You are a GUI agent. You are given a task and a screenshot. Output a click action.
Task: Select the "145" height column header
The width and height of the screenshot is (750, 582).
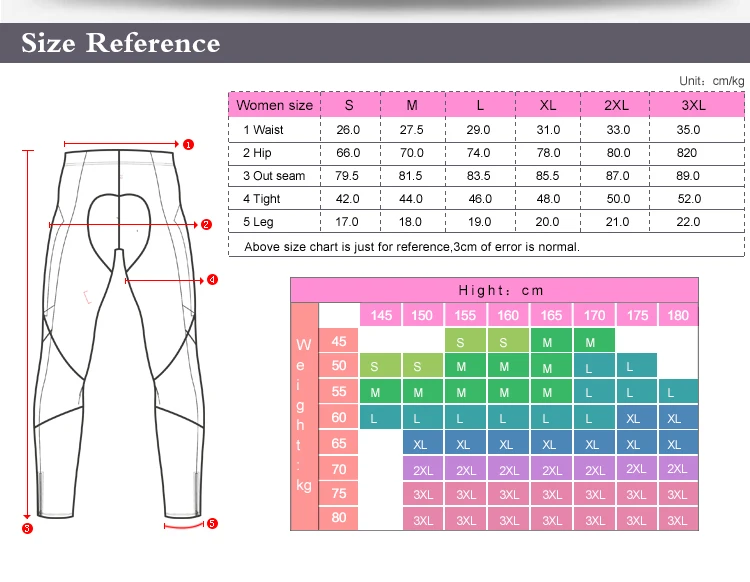click(x=381, y=315)
